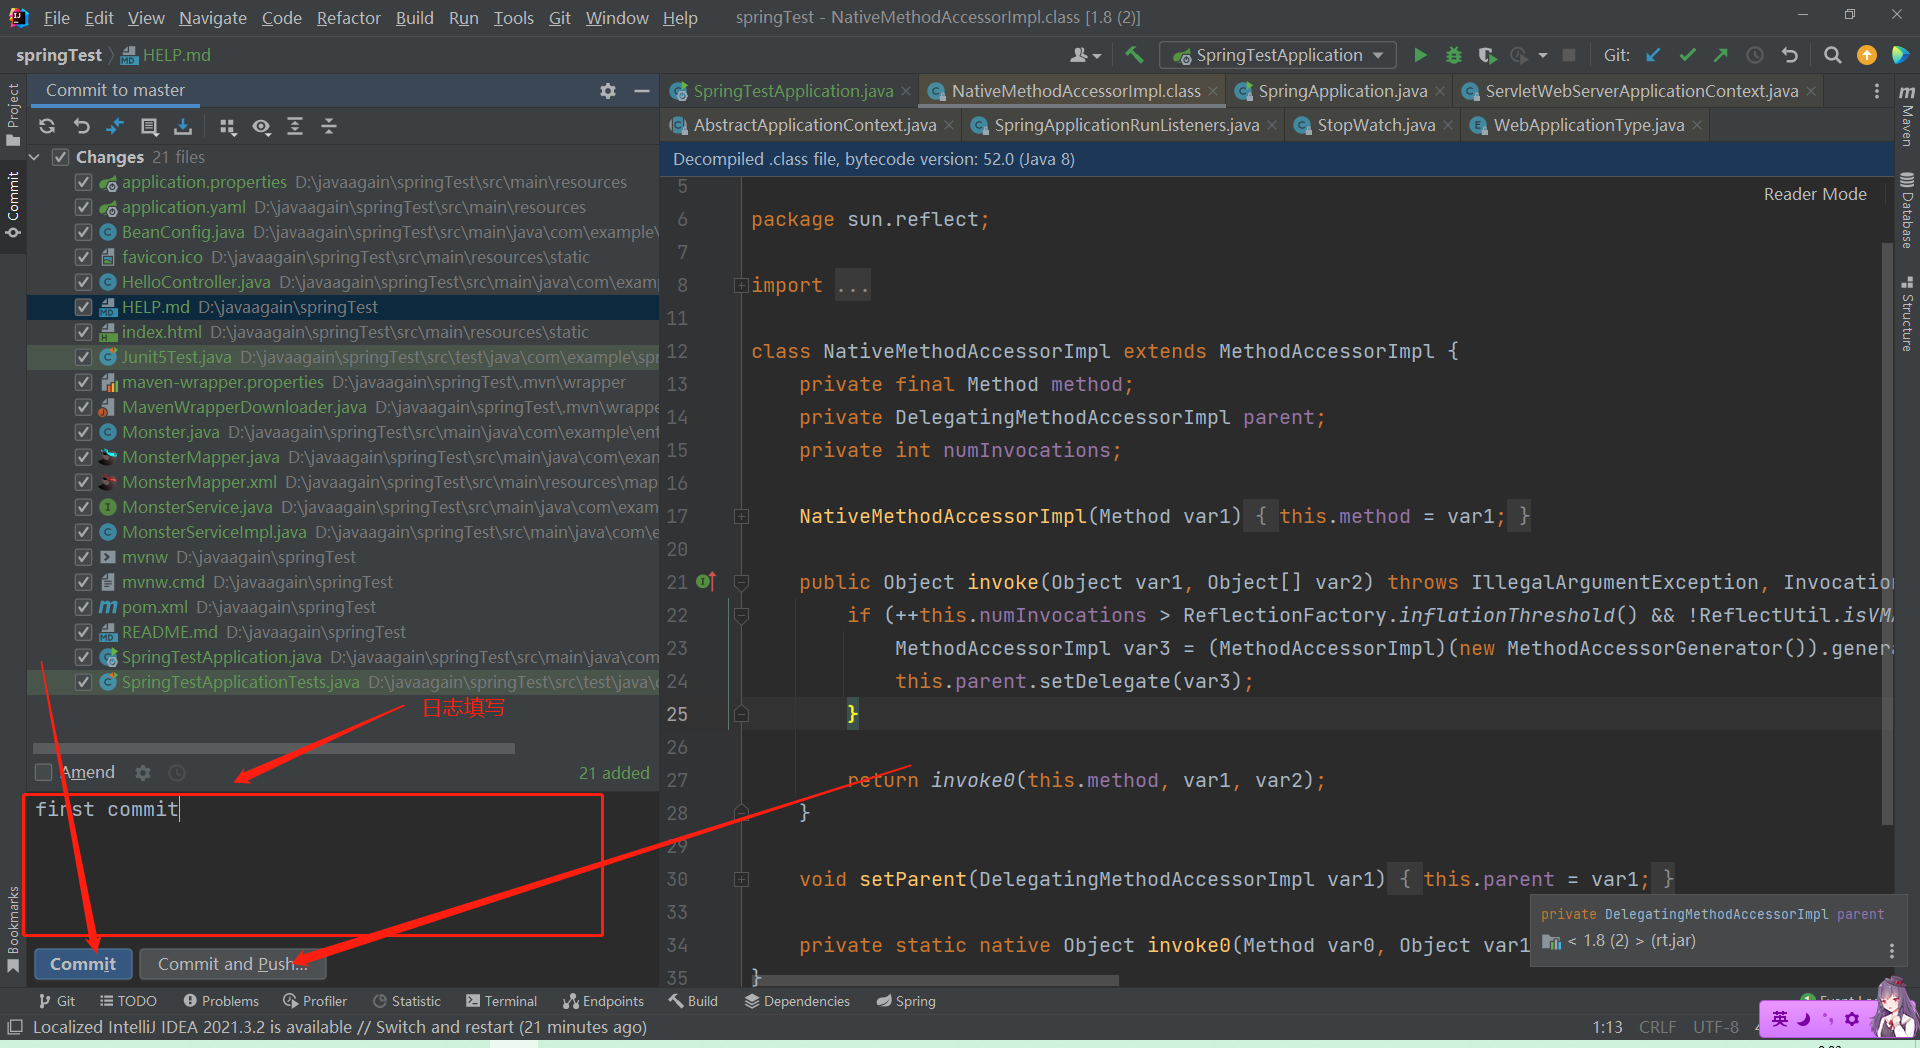Viewport: 1920px width, 1048px height.
Task: Show Git history clock icon
Action: (1755, 55)
